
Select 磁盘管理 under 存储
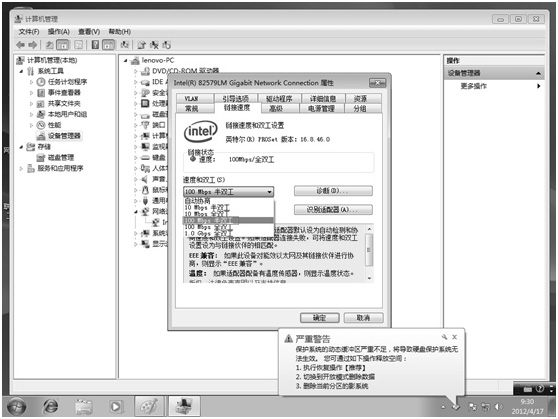pyautogui.click(x=60, y=157)
